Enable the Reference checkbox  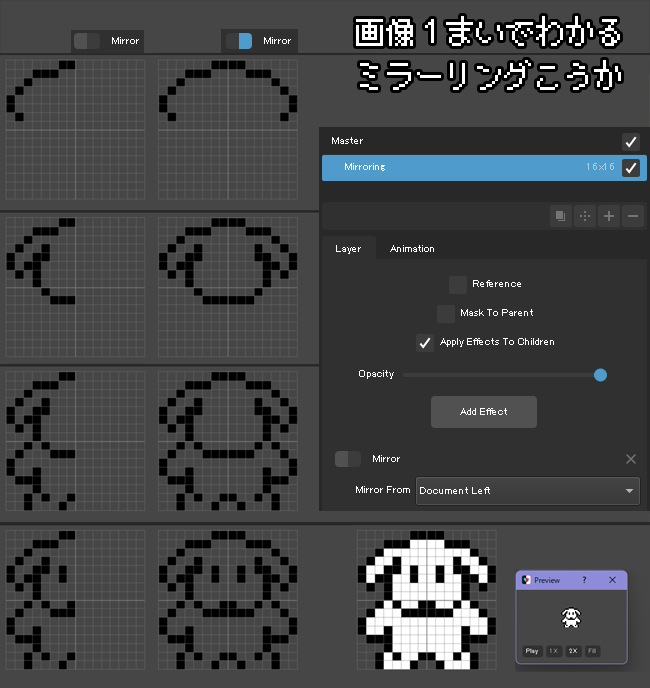[458, 284]
